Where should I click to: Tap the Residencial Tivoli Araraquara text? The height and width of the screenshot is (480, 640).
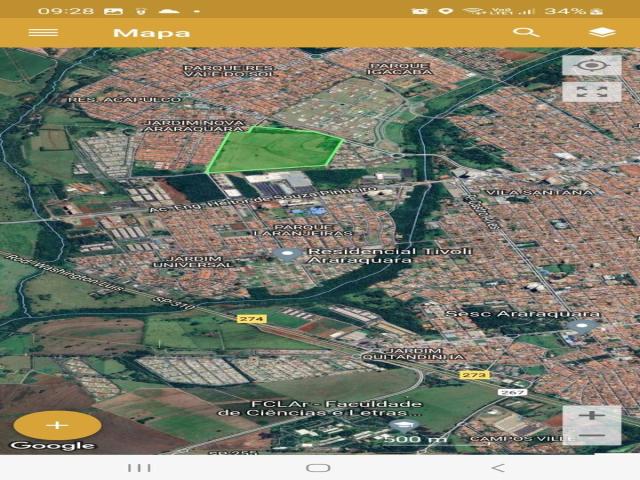pos(390,255)
